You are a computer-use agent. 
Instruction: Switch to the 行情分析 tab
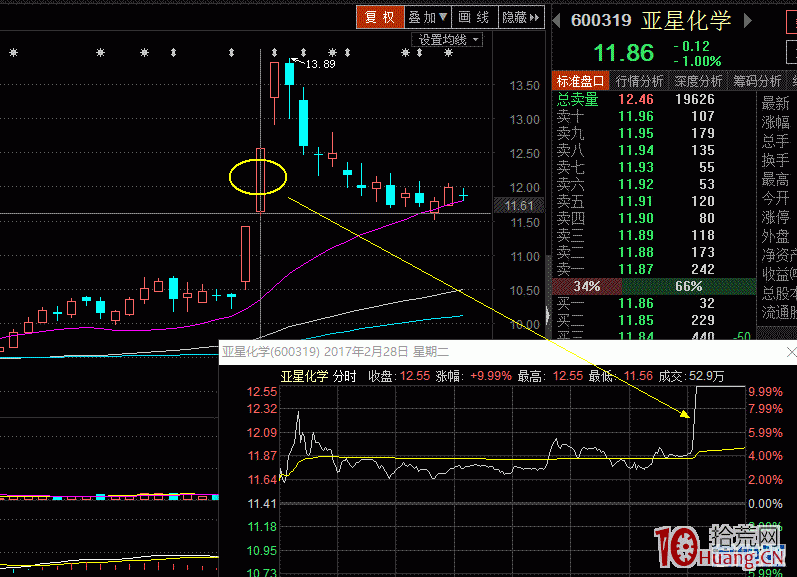(x=639, y=81)
